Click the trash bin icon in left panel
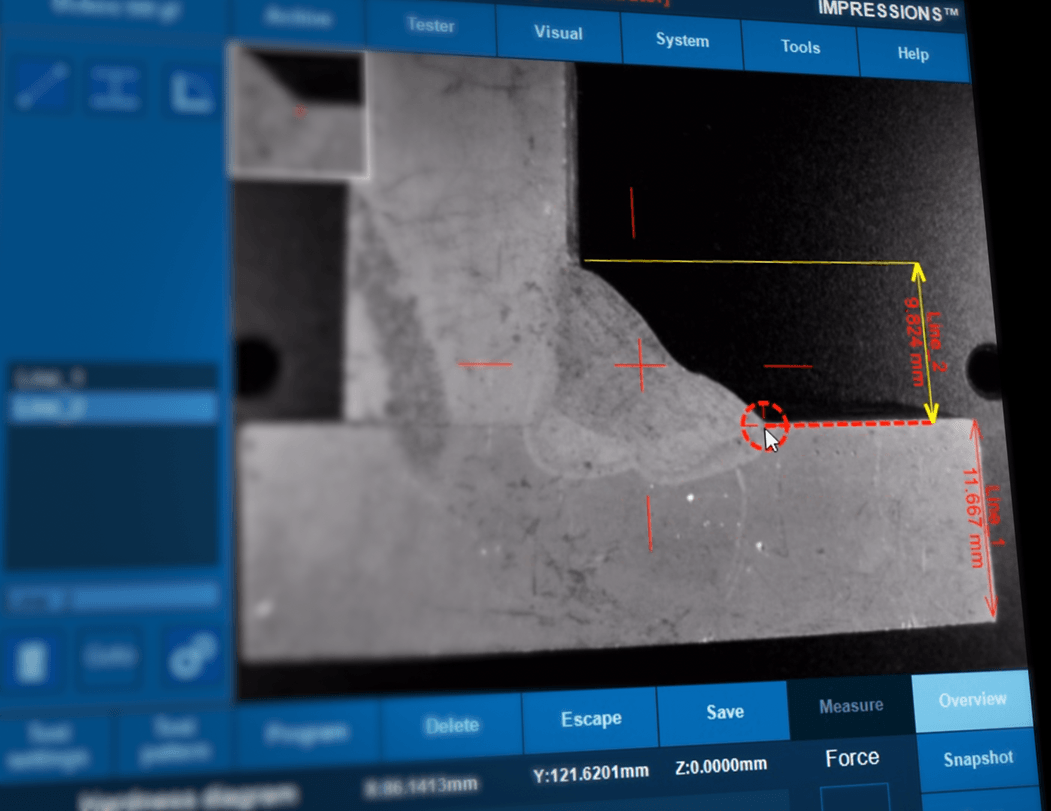1051x811 pixels. tap(32, 659)
